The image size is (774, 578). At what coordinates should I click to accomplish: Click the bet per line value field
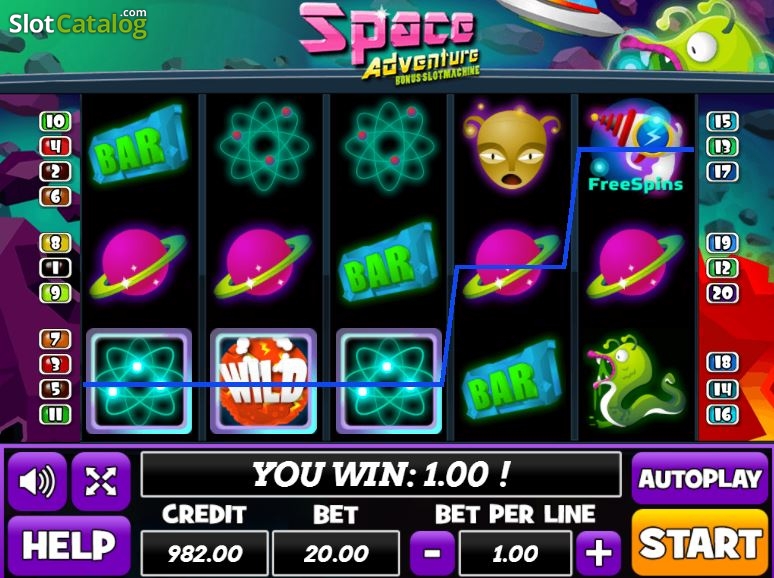[x=515, y=553]
